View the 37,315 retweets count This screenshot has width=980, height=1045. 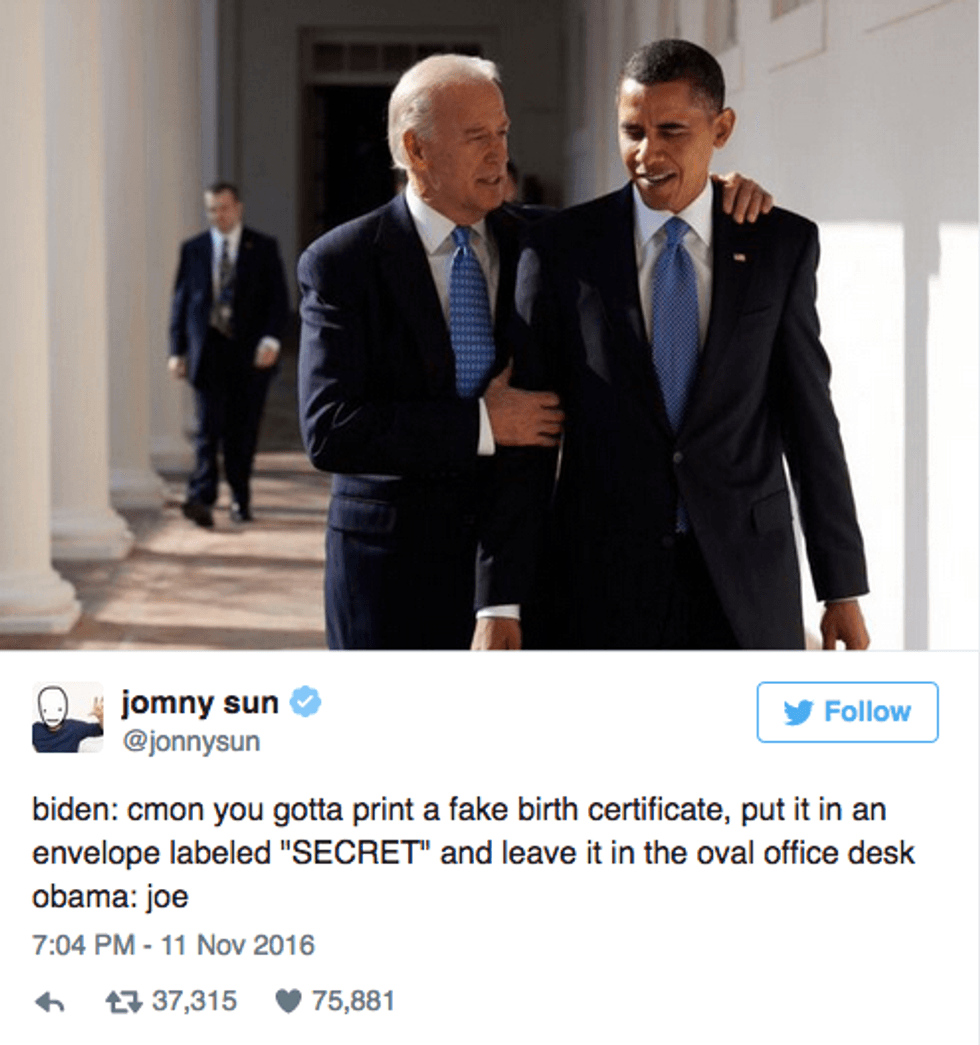(195, 1002)
